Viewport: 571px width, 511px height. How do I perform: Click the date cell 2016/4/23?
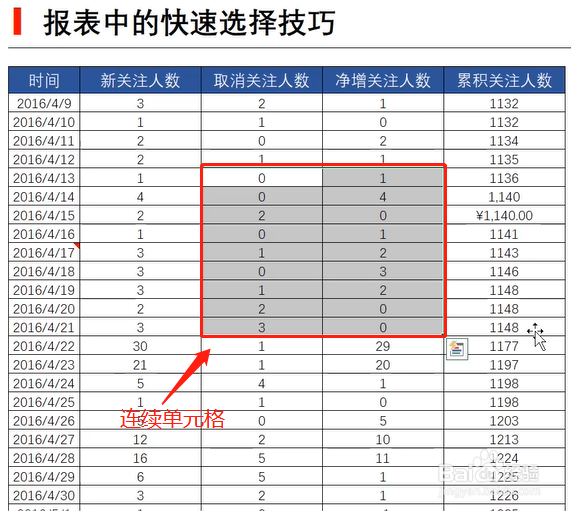[44, 365]
